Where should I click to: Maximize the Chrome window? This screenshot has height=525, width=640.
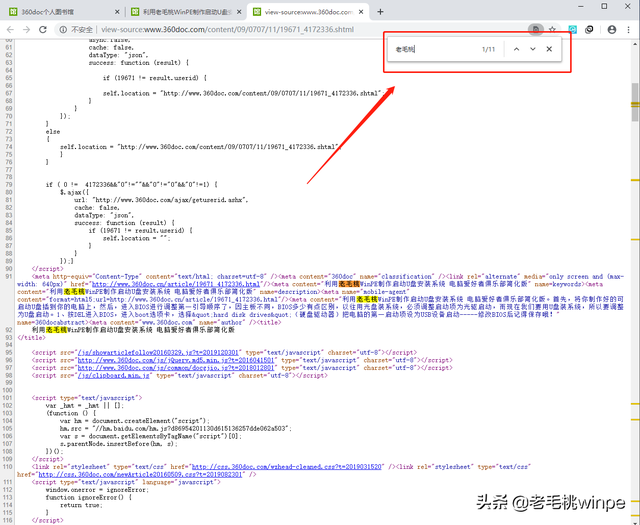point(604,6)
